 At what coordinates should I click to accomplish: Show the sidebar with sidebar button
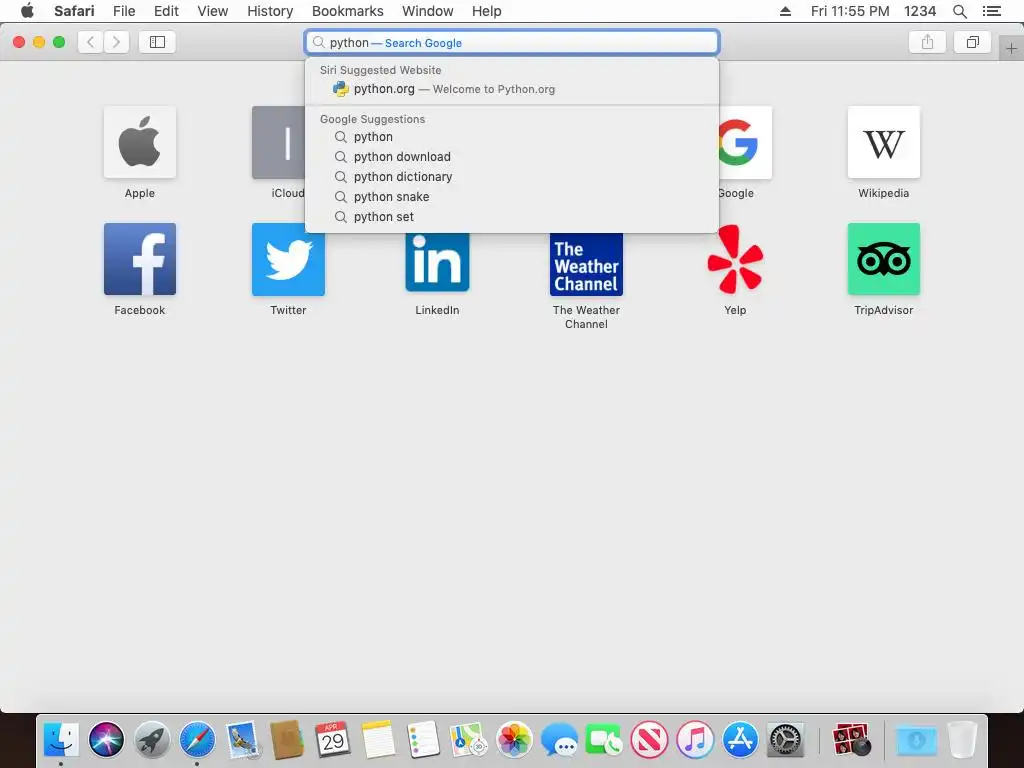coord(157,42)
